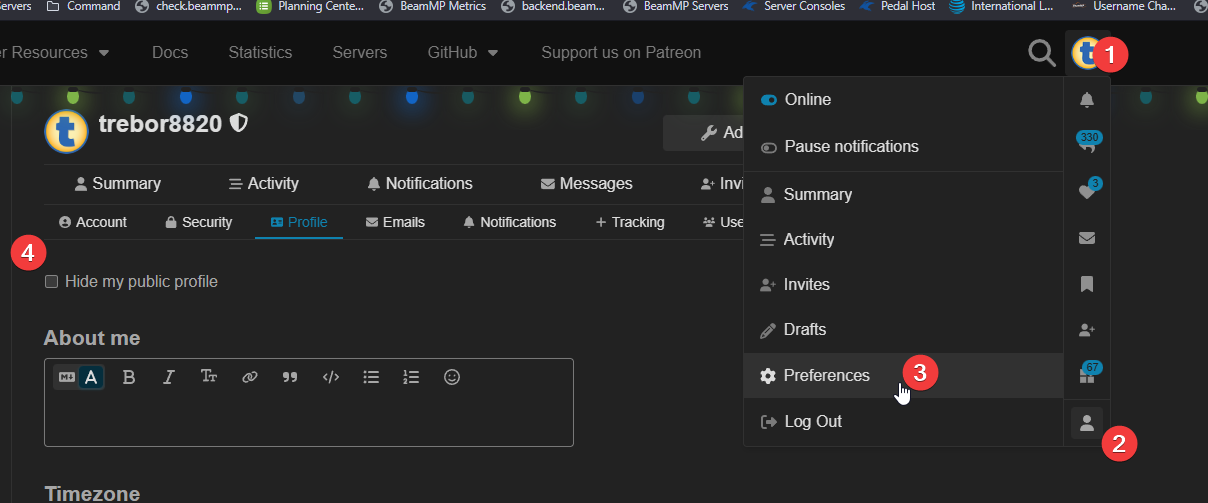1208x503 pixels.
Task: Toggle the Online status switch
Action: tap(769, 100)
